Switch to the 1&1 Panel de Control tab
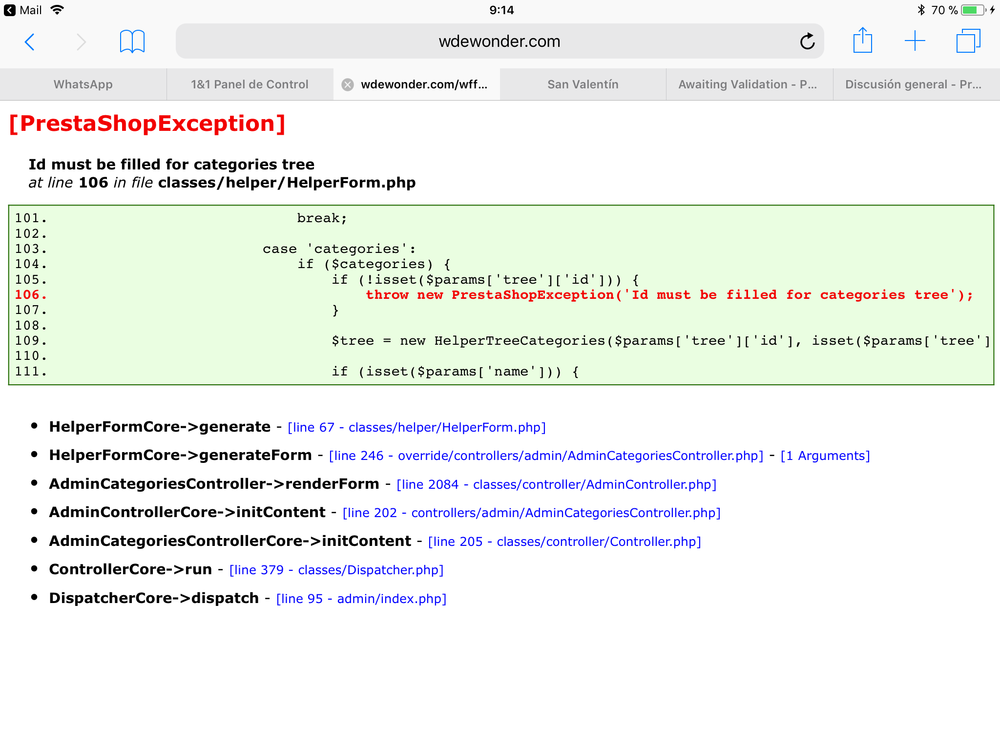 249,84
